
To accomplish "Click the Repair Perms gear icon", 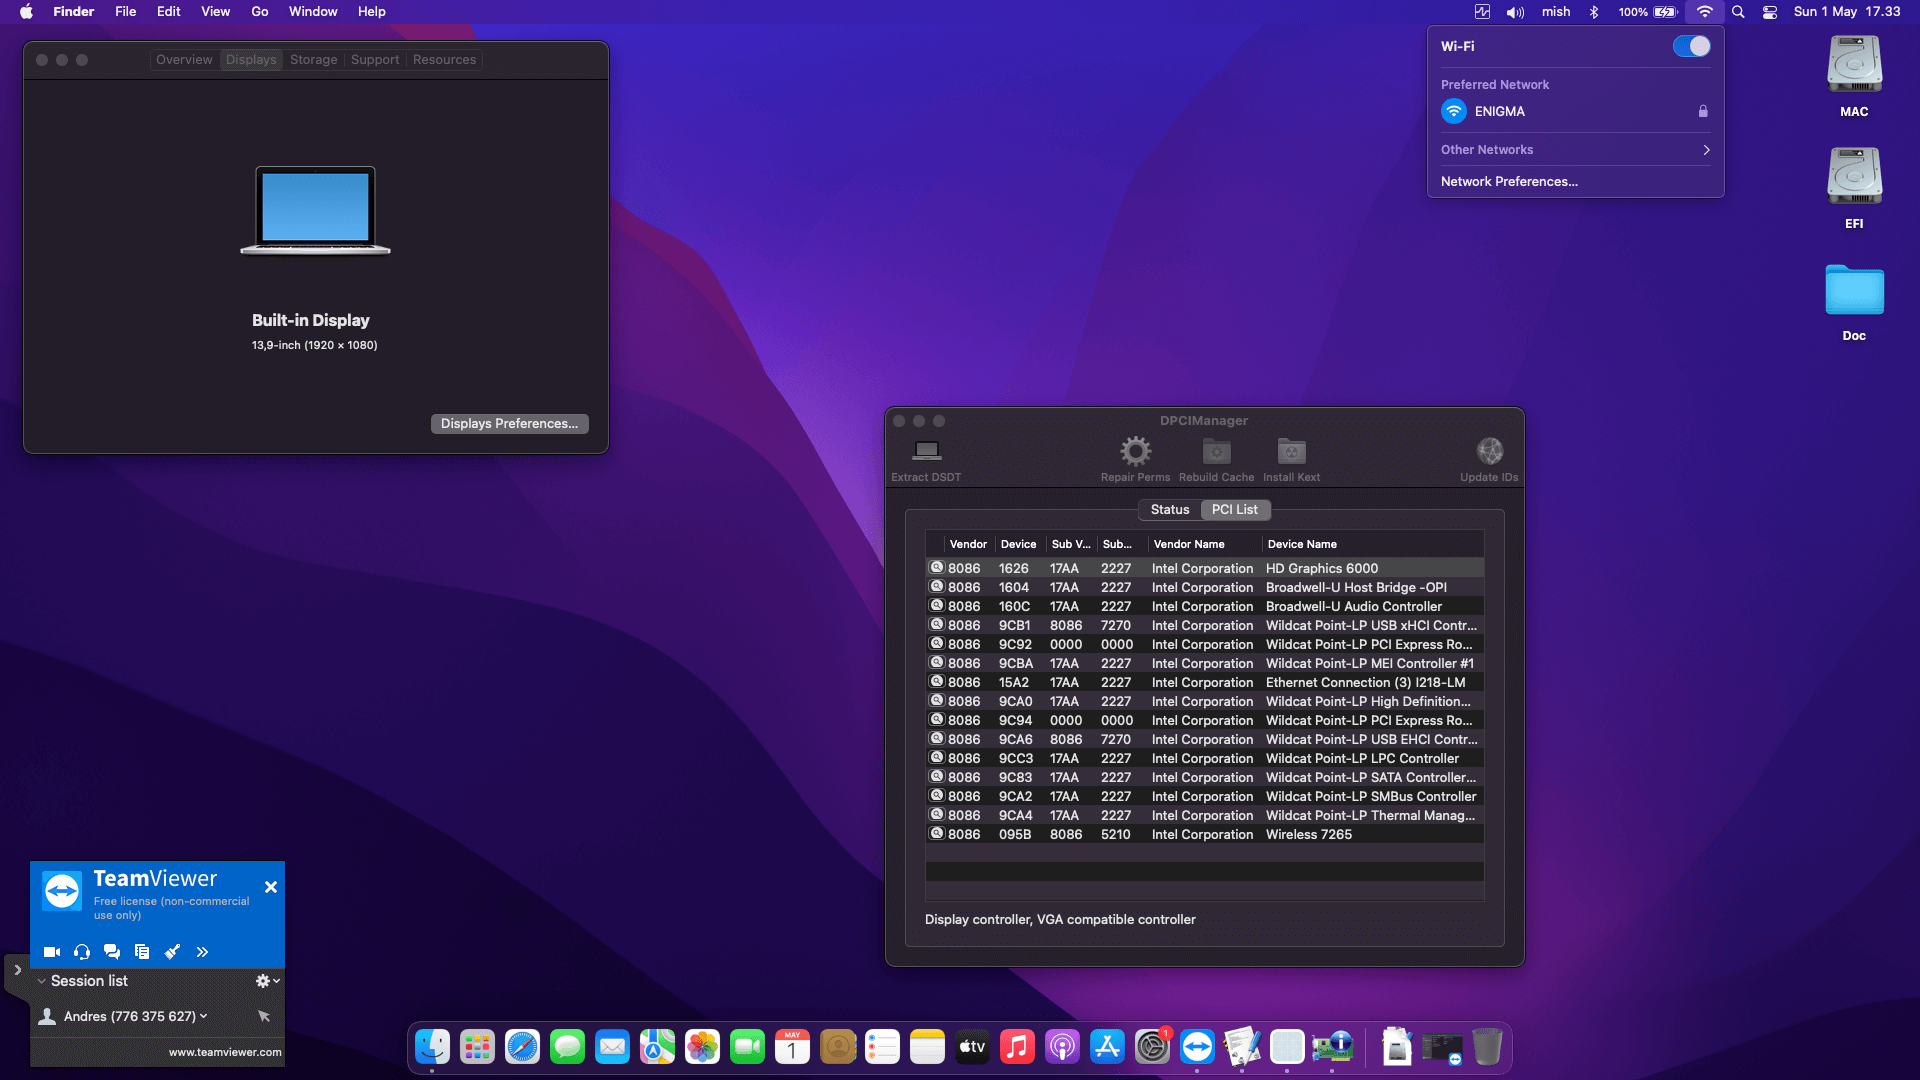I will point(1135,451).
